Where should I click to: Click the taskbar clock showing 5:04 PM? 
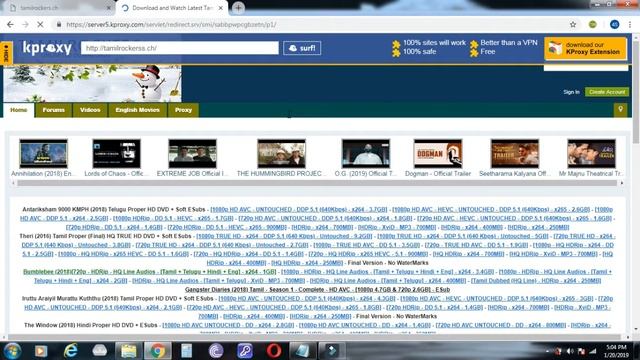616,351
